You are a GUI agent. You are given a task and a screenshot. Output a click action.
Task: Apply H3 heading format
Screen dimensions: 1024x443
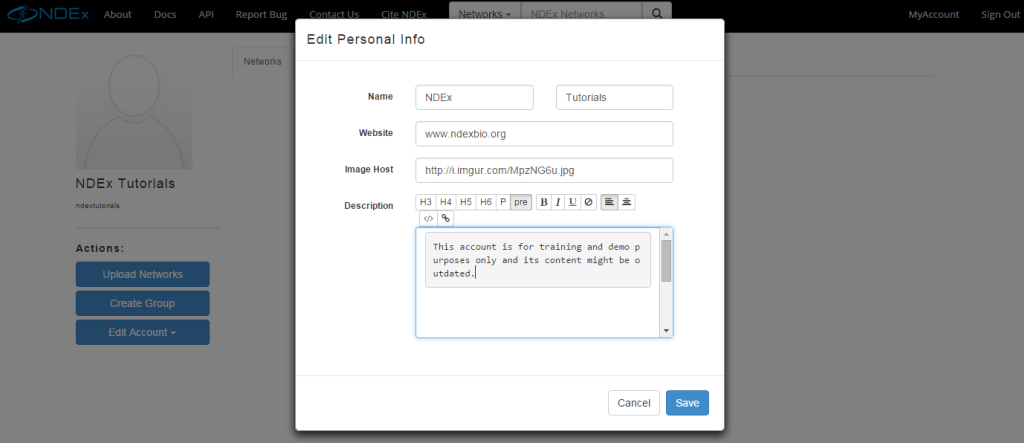coord(426,203)
